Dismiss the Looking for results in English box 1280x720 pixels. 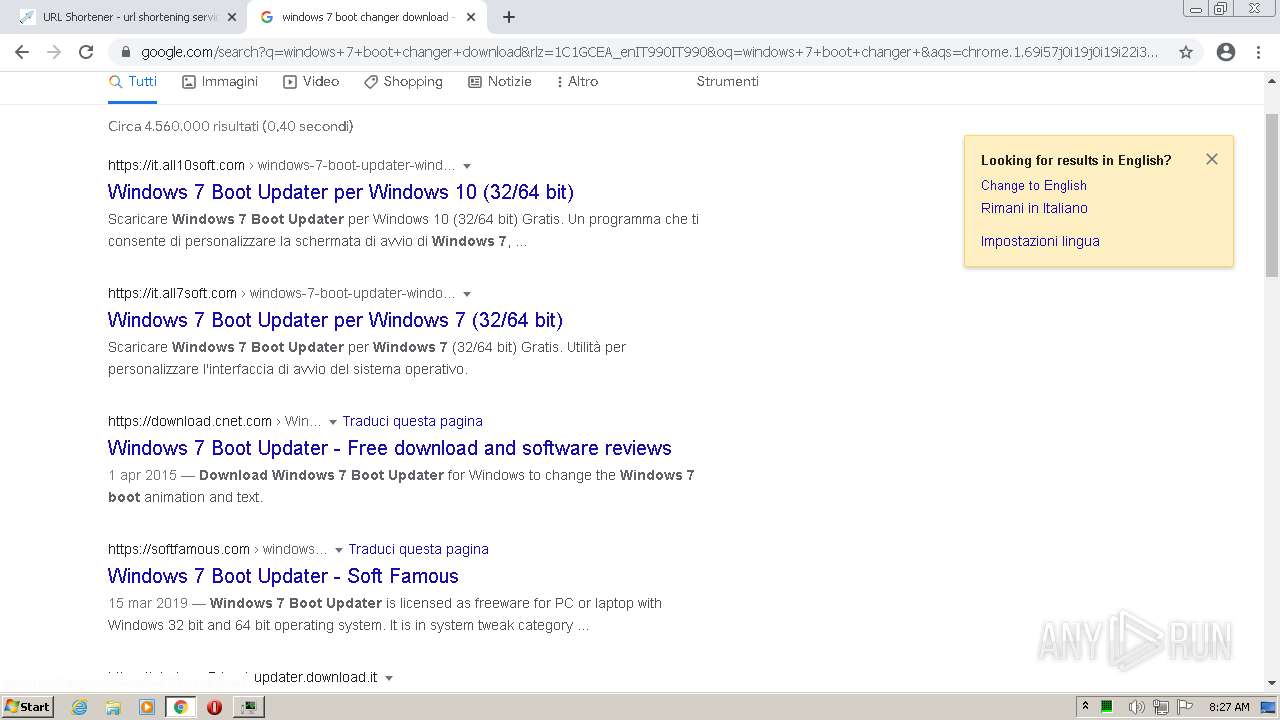[x=1212, y=159]
